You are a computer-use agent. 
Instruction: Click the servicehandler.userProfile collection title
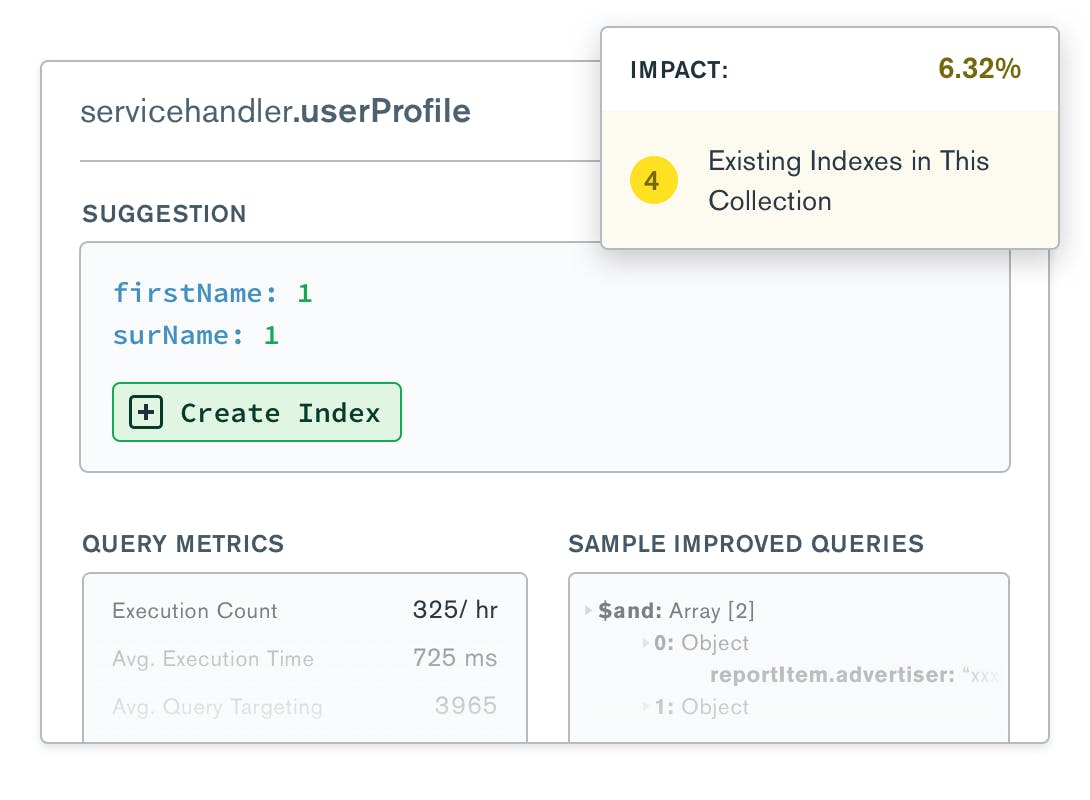point(275,111)
